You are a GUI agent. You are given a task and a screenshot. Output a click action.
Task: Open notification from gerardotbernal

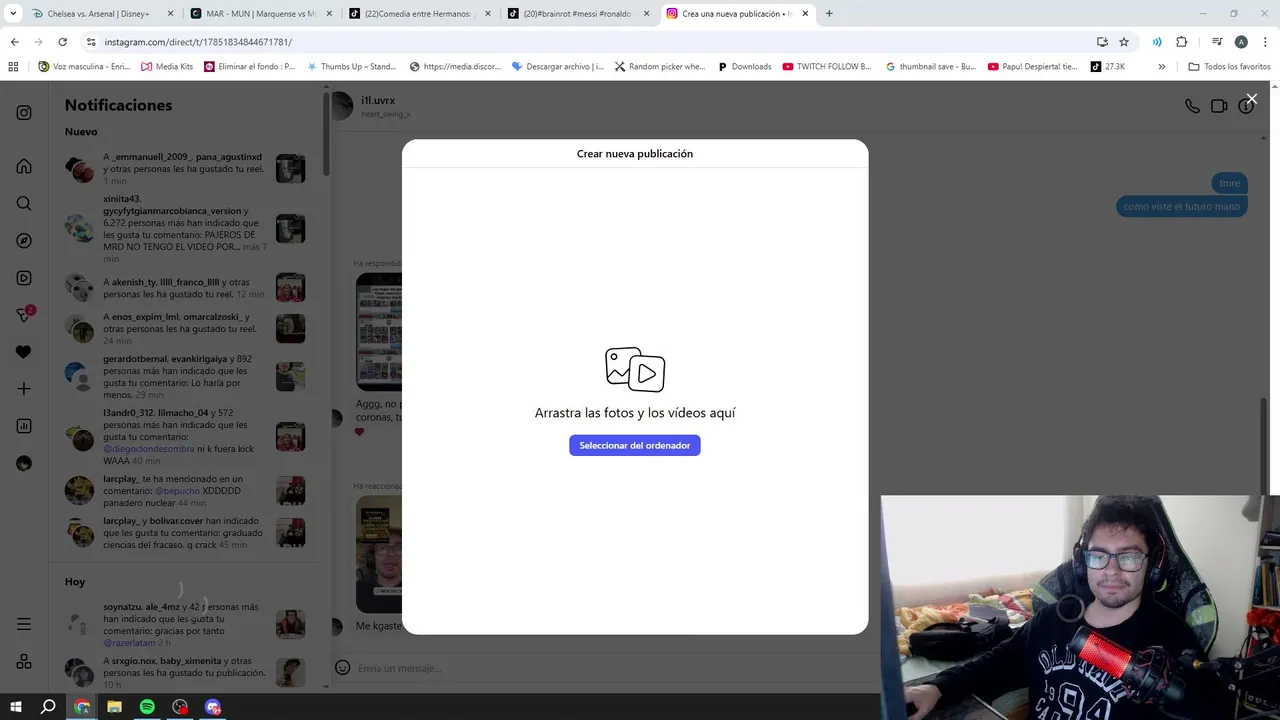tap(185, 376)
